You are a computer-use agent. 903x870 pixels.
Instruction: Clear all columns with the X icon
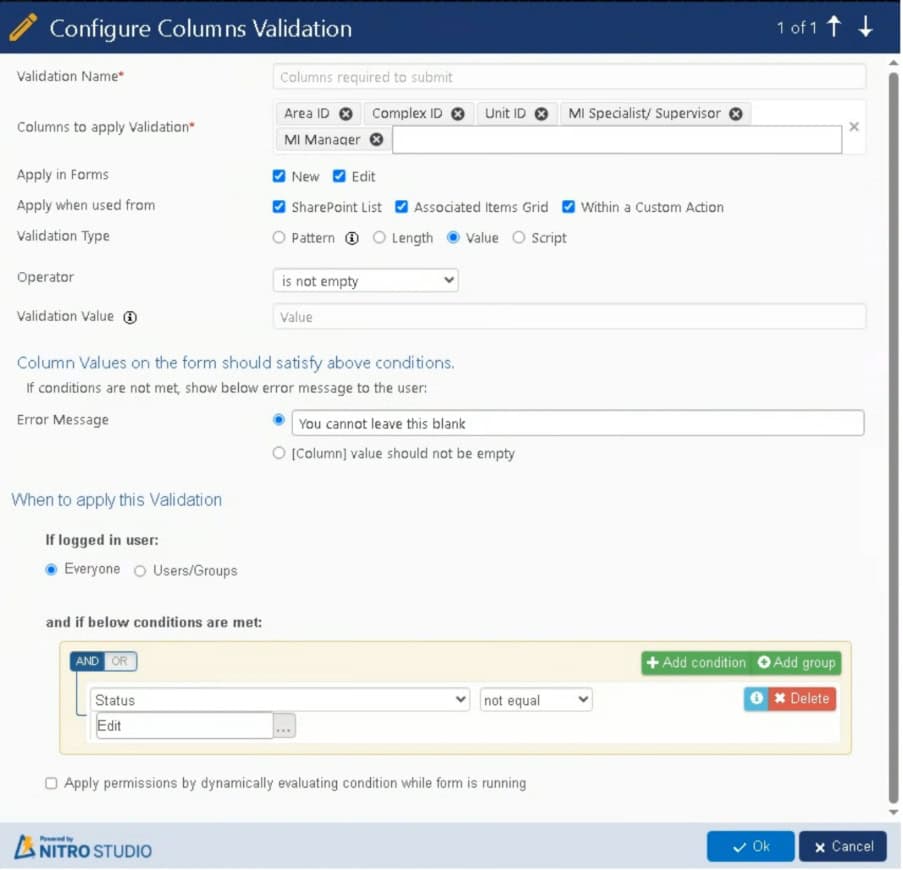(854, 127)
